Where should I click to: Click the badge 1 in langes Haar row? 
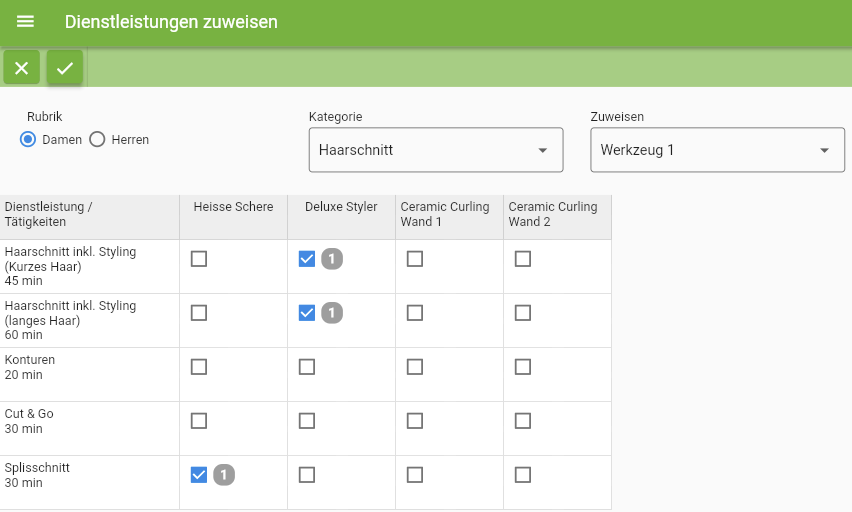pyautogui.click(x=332, y=313)
